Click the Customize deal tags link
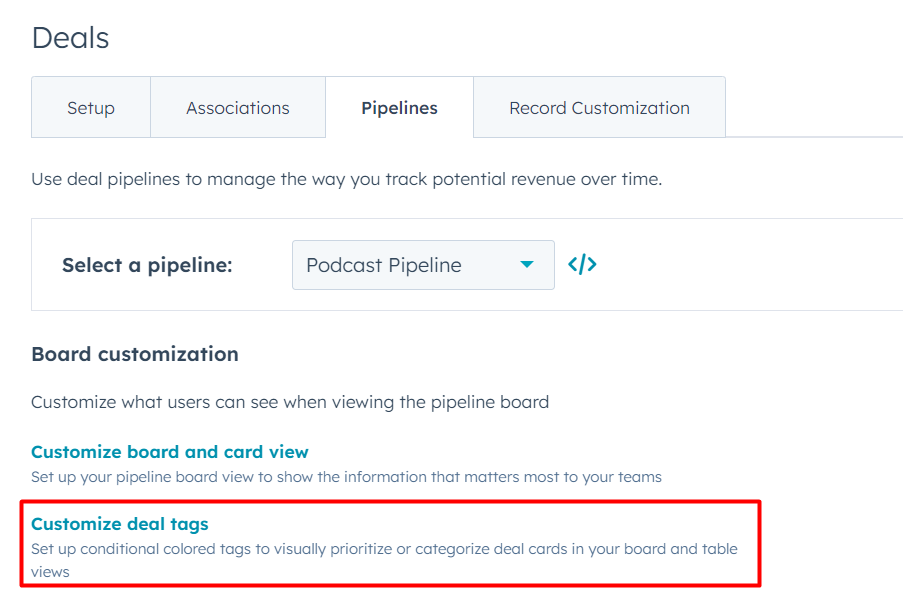Image resolution: width=903 pixels, height=599 pixels. pos(120,524)
